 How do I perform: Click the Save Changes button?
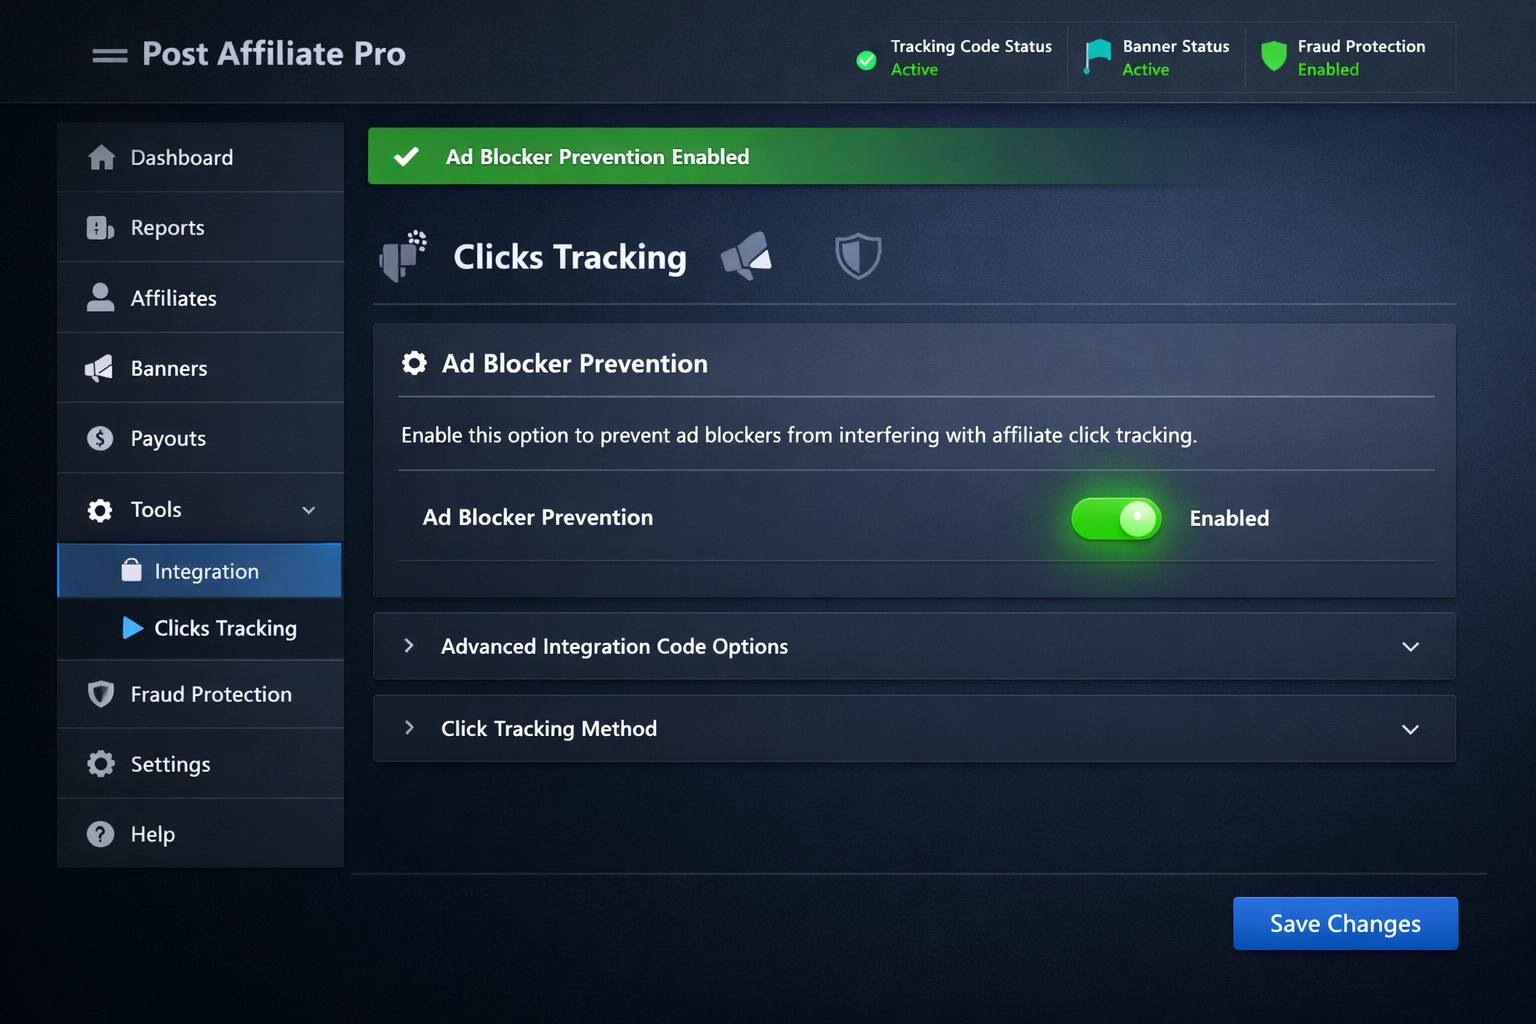point(1344,923)
